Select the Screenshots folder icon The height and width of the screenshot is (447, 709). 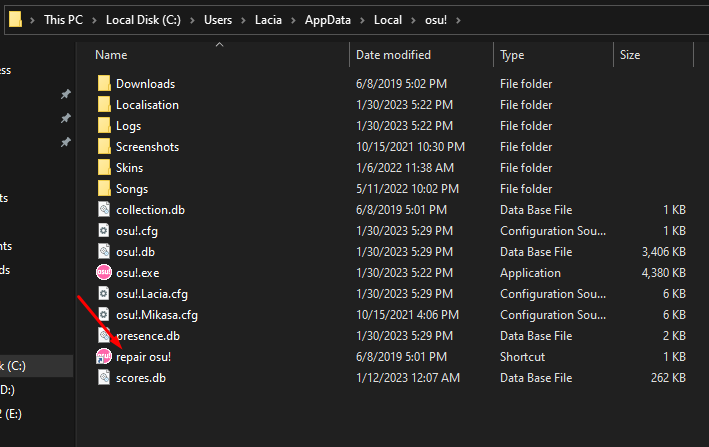coord(104,147)
